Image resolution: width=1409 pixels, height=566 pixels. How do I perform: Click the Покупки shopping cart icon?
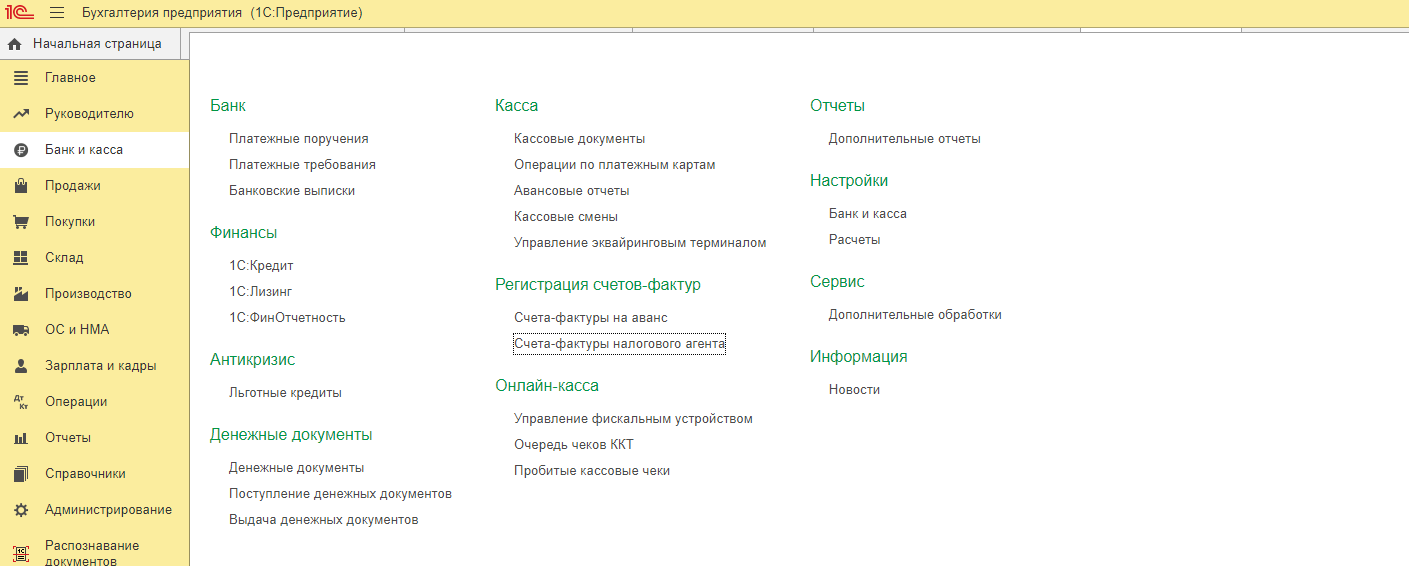pyautogui.click(x=21, y=222)
